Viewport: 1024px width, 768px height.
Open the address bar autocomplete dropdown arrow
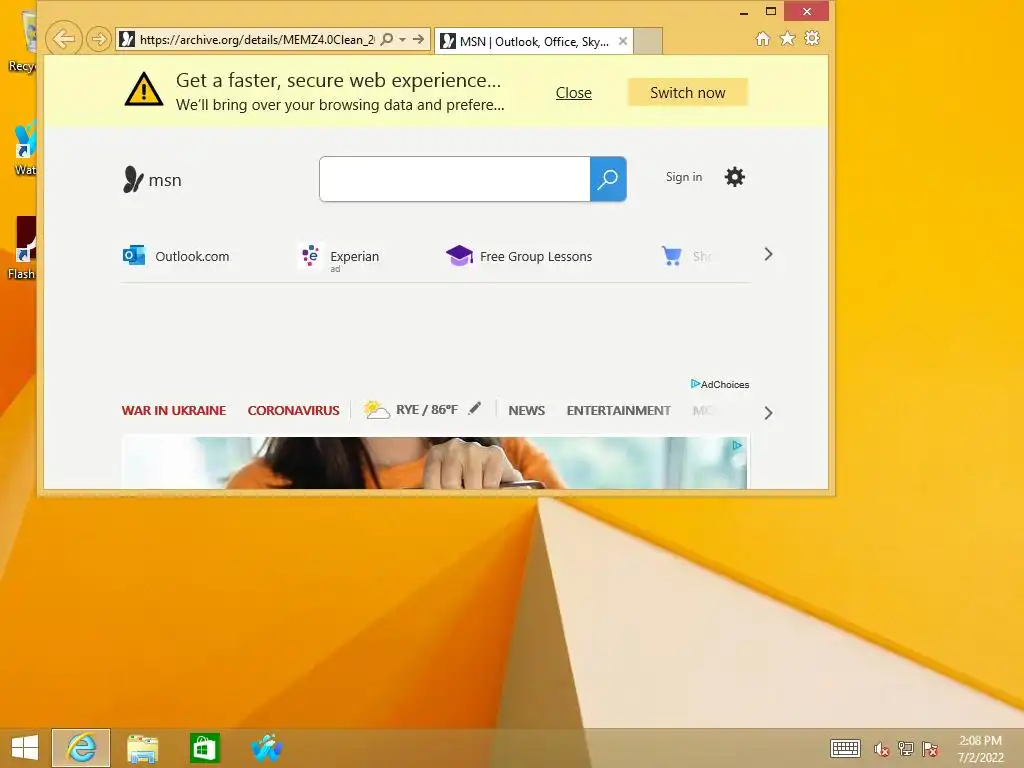pos(402,39)
